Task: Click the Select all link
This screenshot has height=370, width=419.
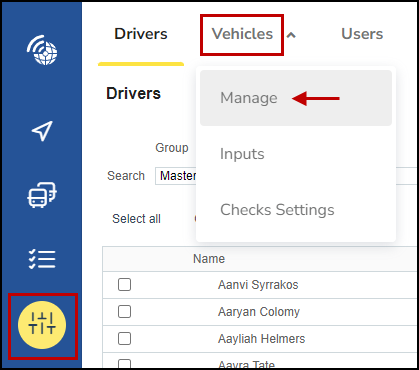Action: (x=136, y=219)
